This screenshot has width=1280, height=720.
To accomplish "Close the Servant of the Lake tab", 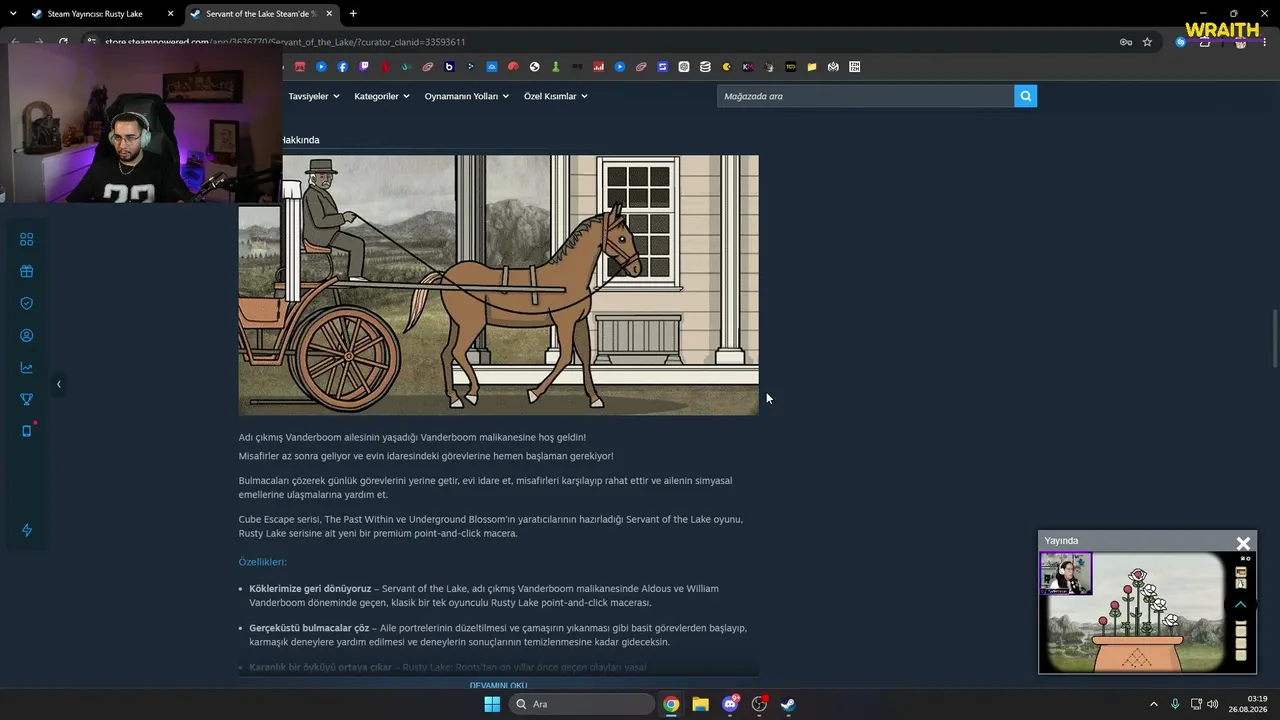I will click(x=329, y=14).
